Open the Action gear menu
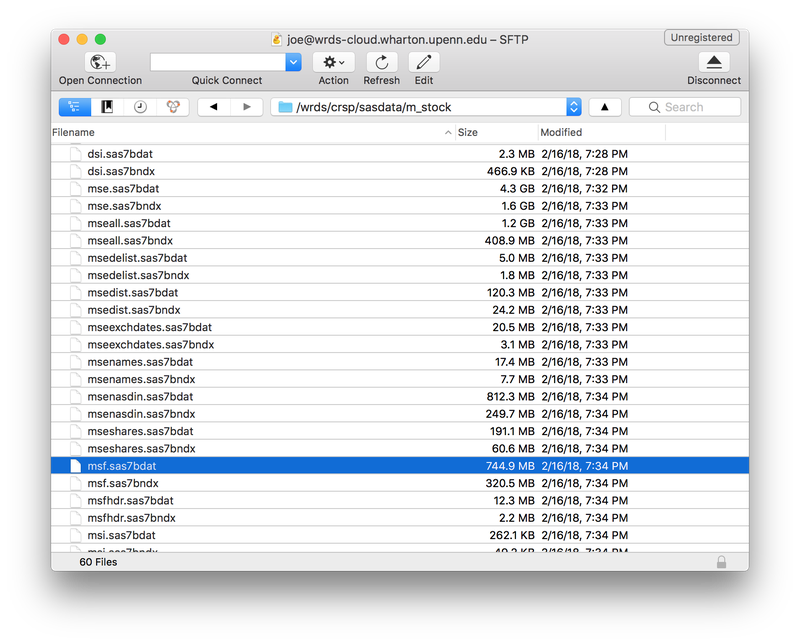This screenshot has height=644, width=800. coord(333,62)
